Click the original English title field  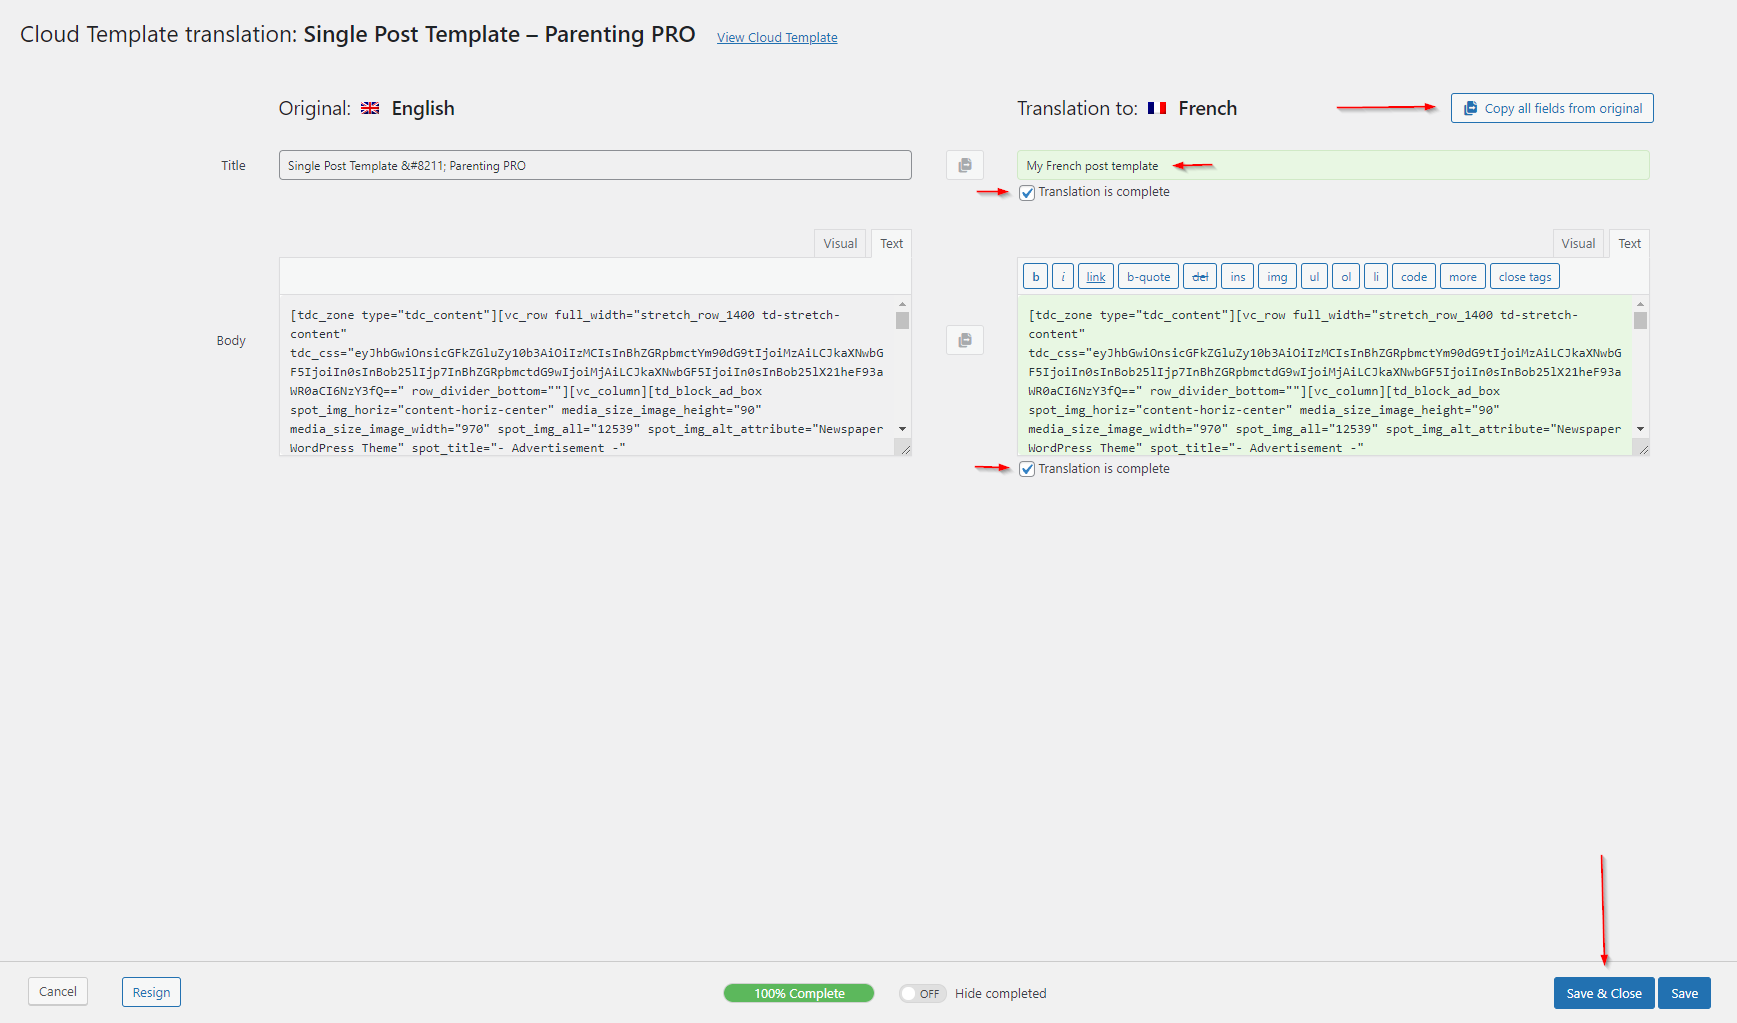pos(595,165)
